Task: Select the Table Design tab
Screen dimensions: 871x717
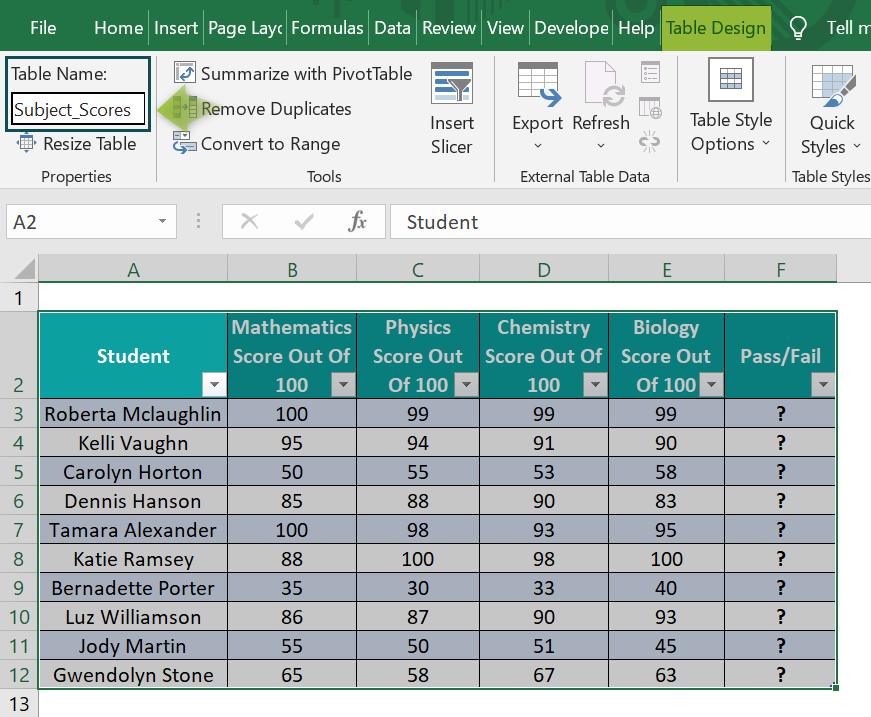Action: pos(715,28)
